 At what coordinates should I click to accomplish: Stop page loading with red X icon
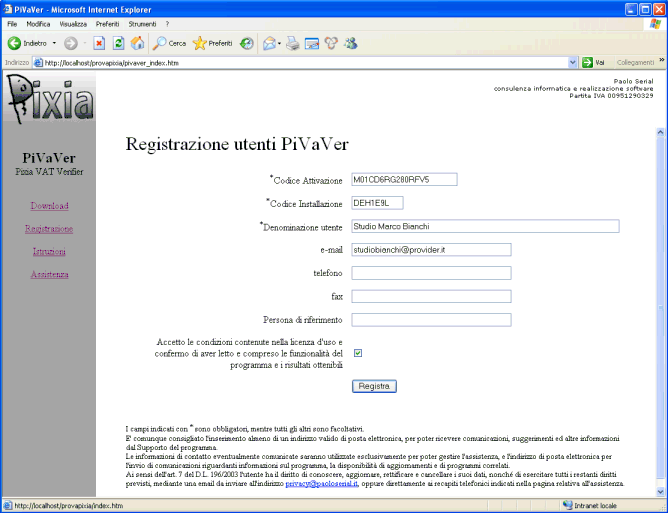tap(99, 43)
